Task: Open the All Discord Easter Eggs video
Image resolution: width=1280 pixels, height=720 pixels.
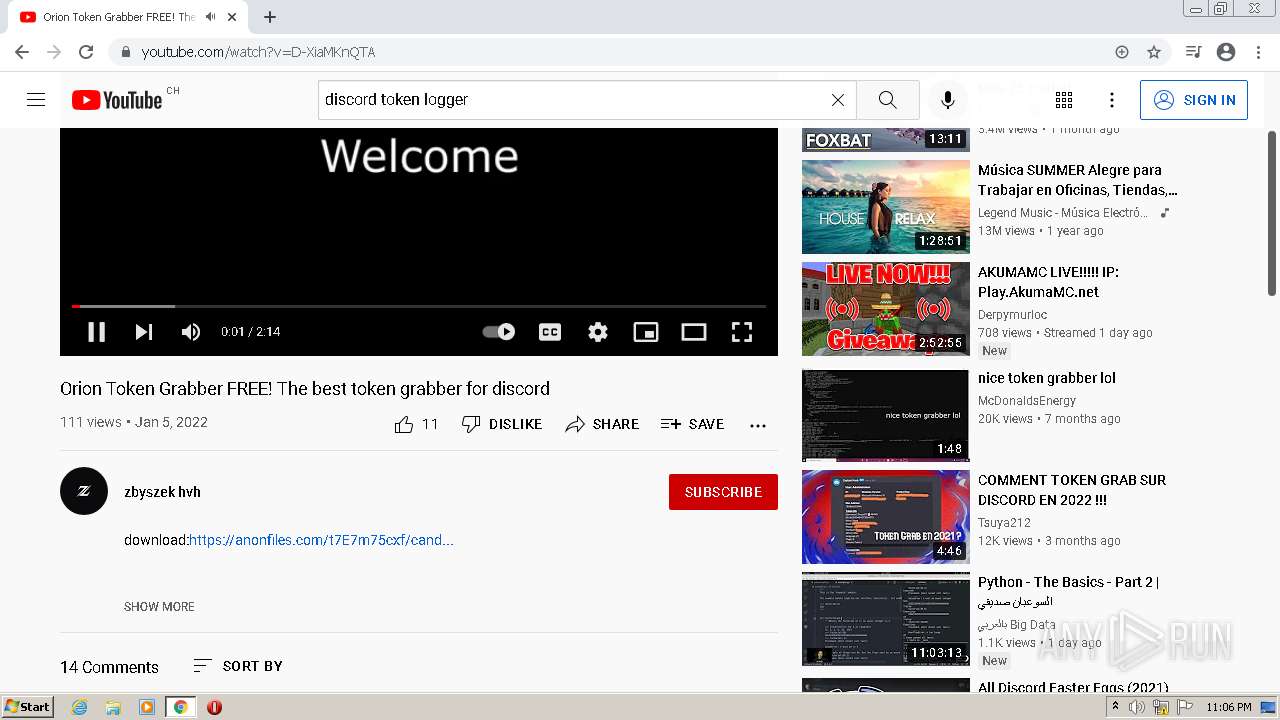Action: [x=1073, y=687]
